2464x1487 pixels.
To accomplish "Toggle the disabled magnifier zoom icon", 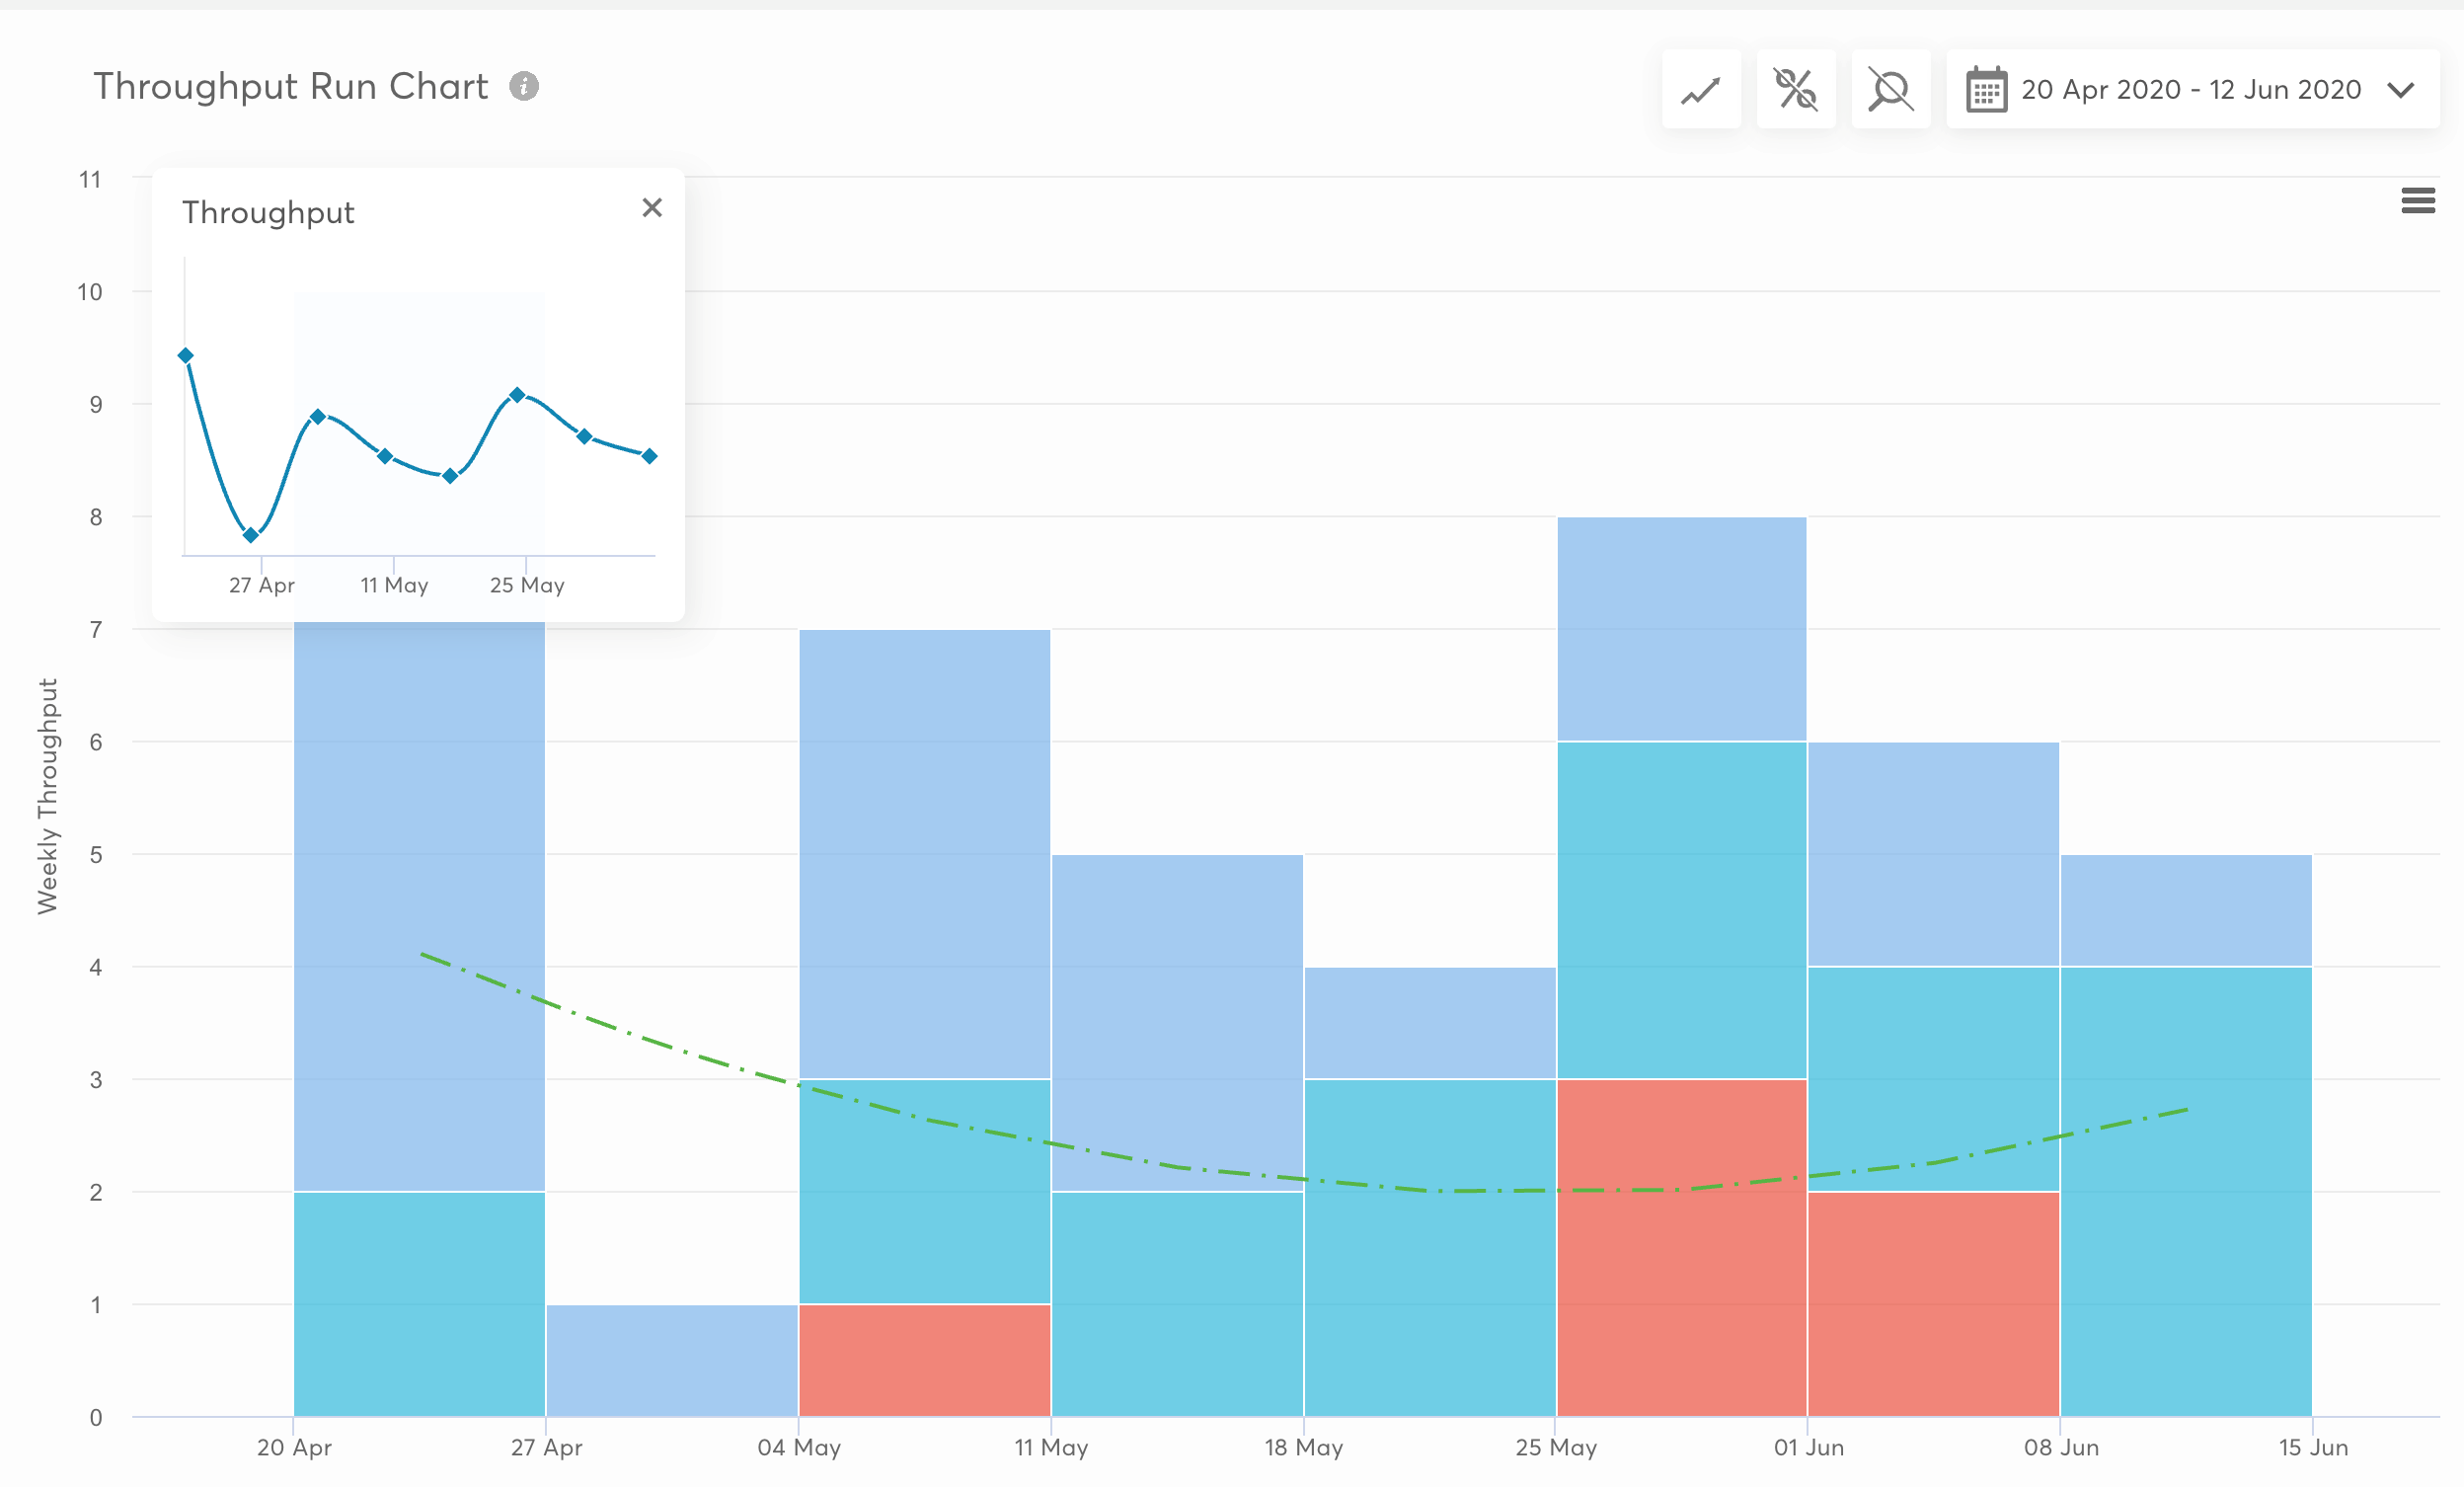I will click(1890, 90).
